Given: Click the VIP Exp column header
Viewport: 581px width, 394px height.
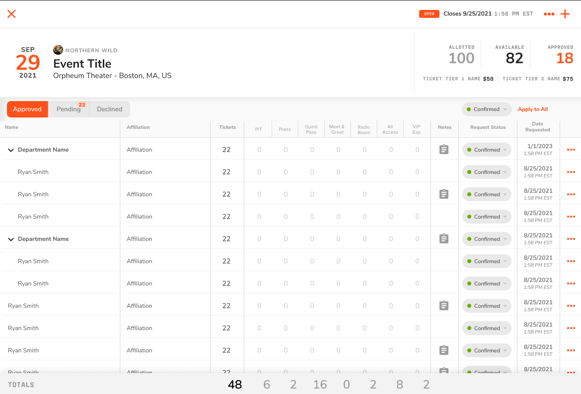Looking at the screenshot, I should (416, 129).
